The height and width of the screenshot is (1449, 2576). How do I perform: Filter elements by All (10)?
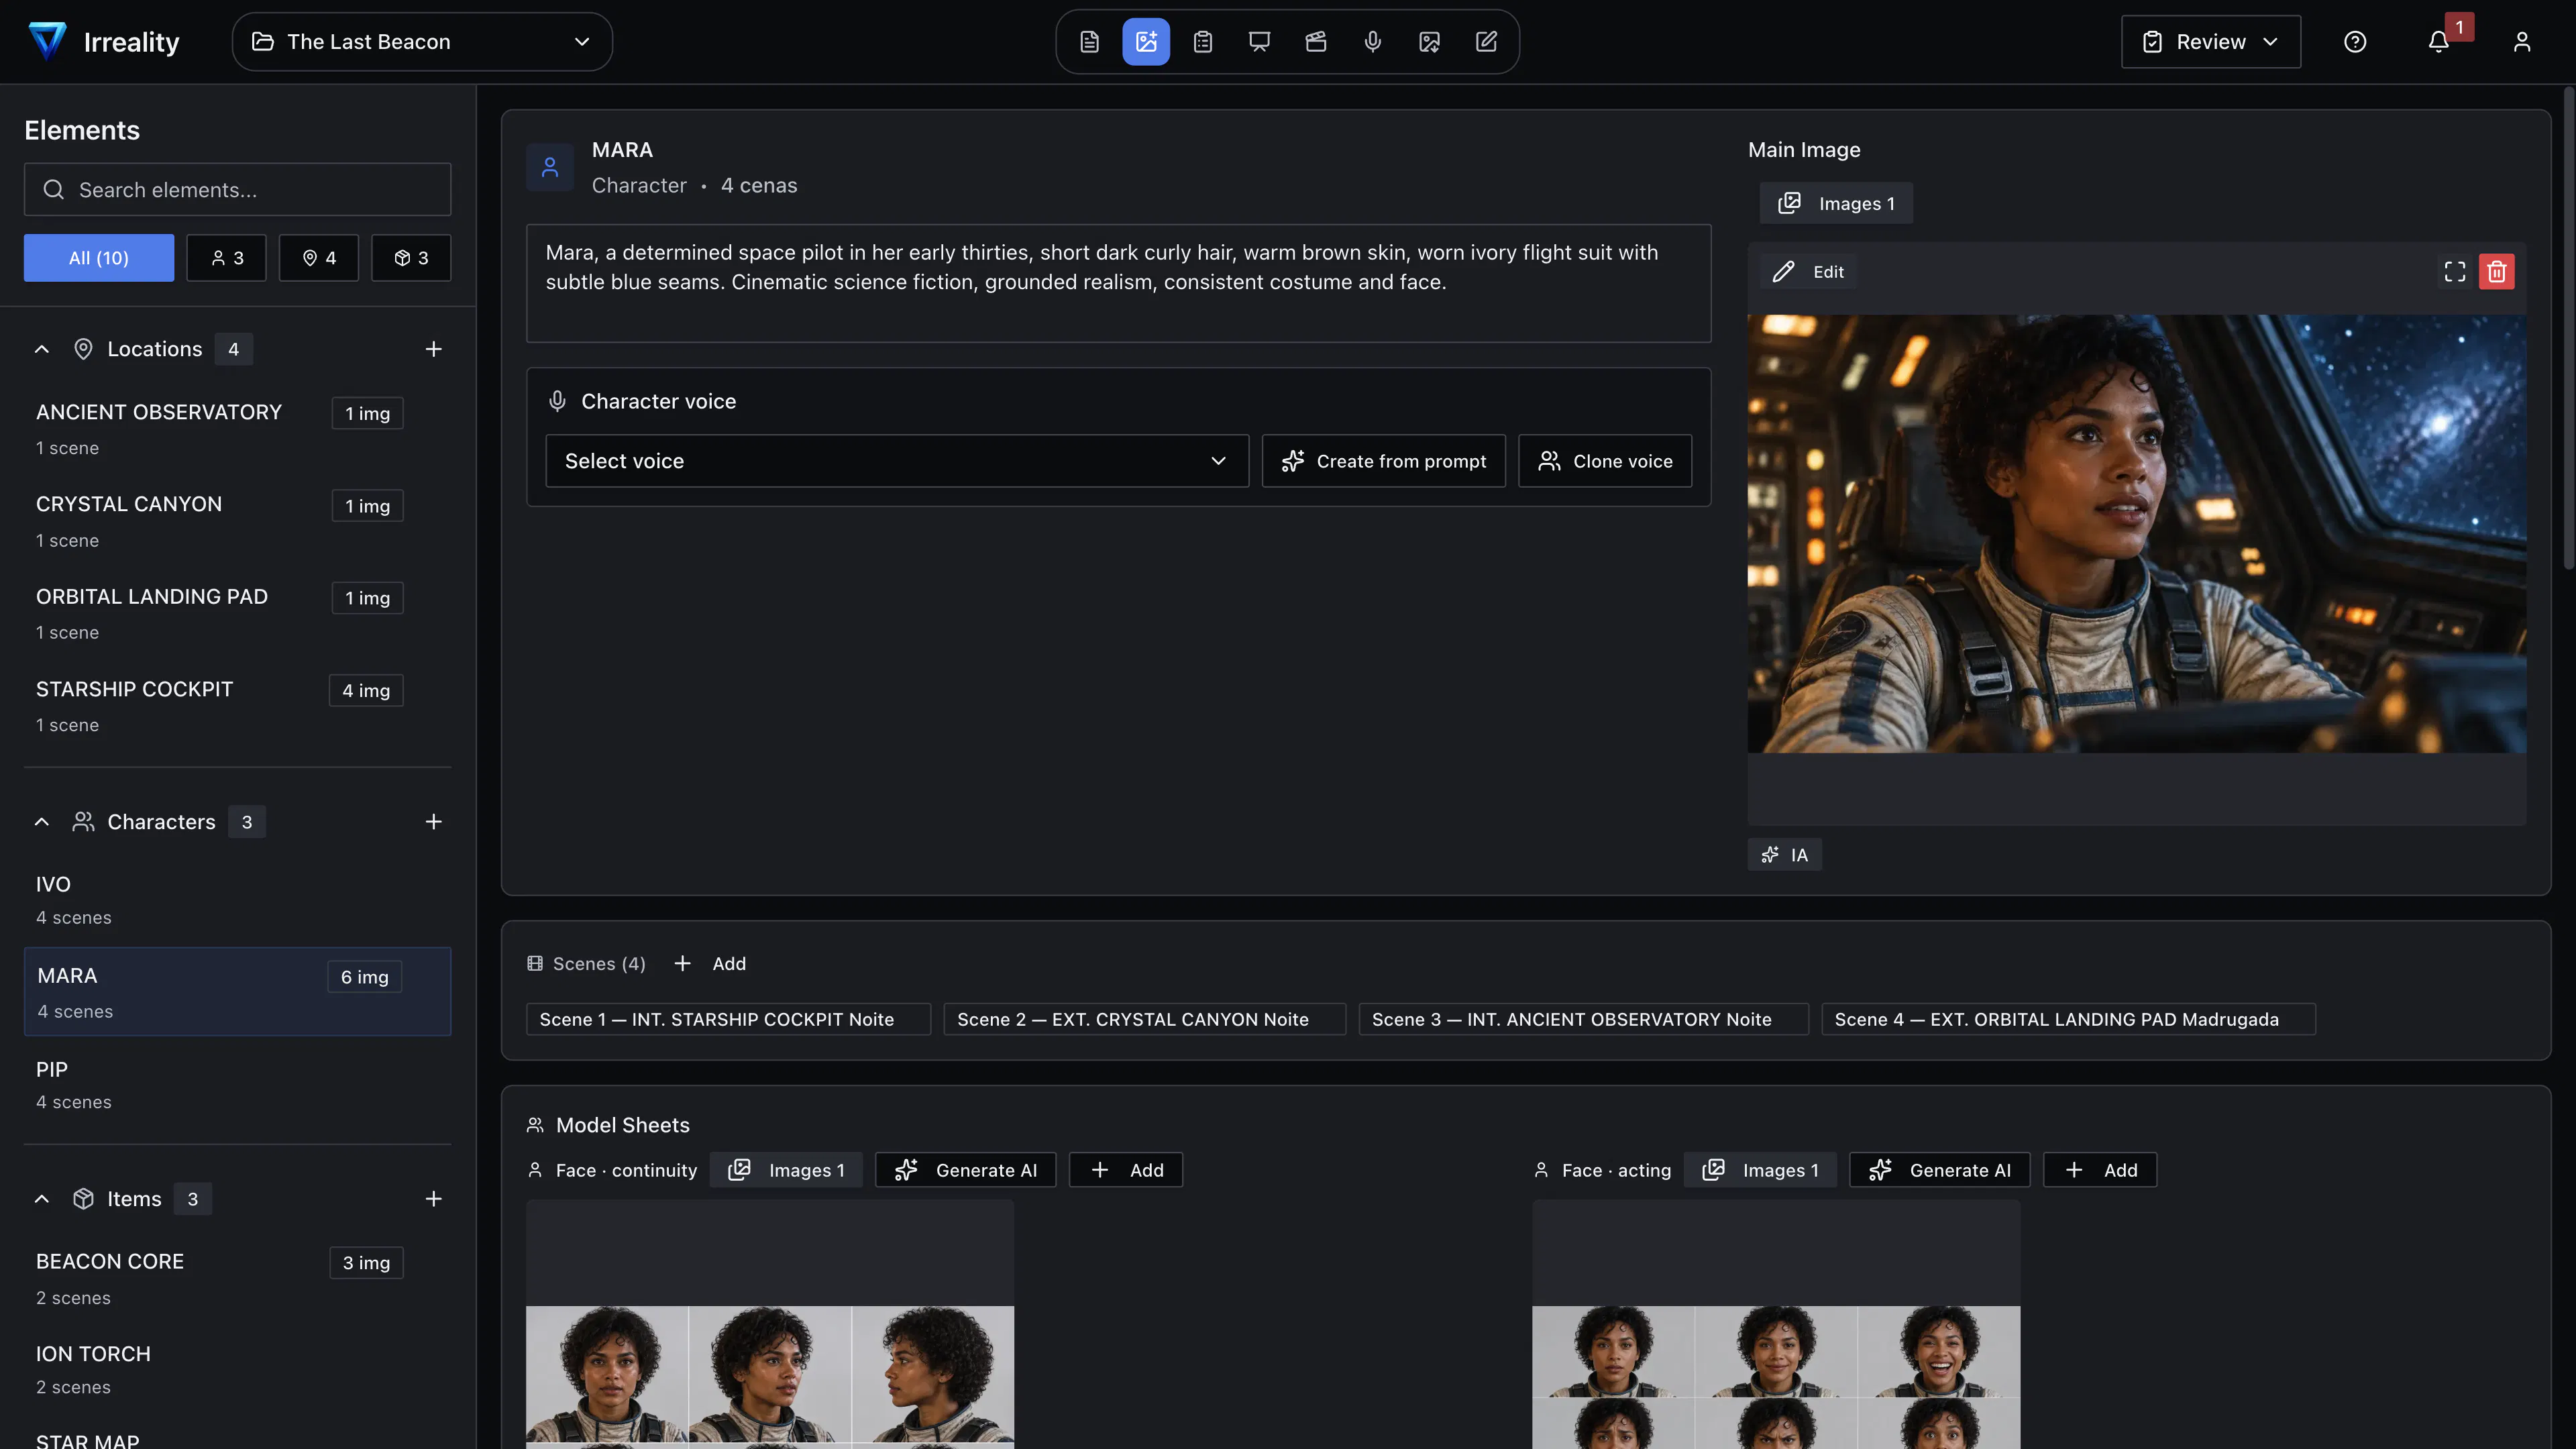99,258
